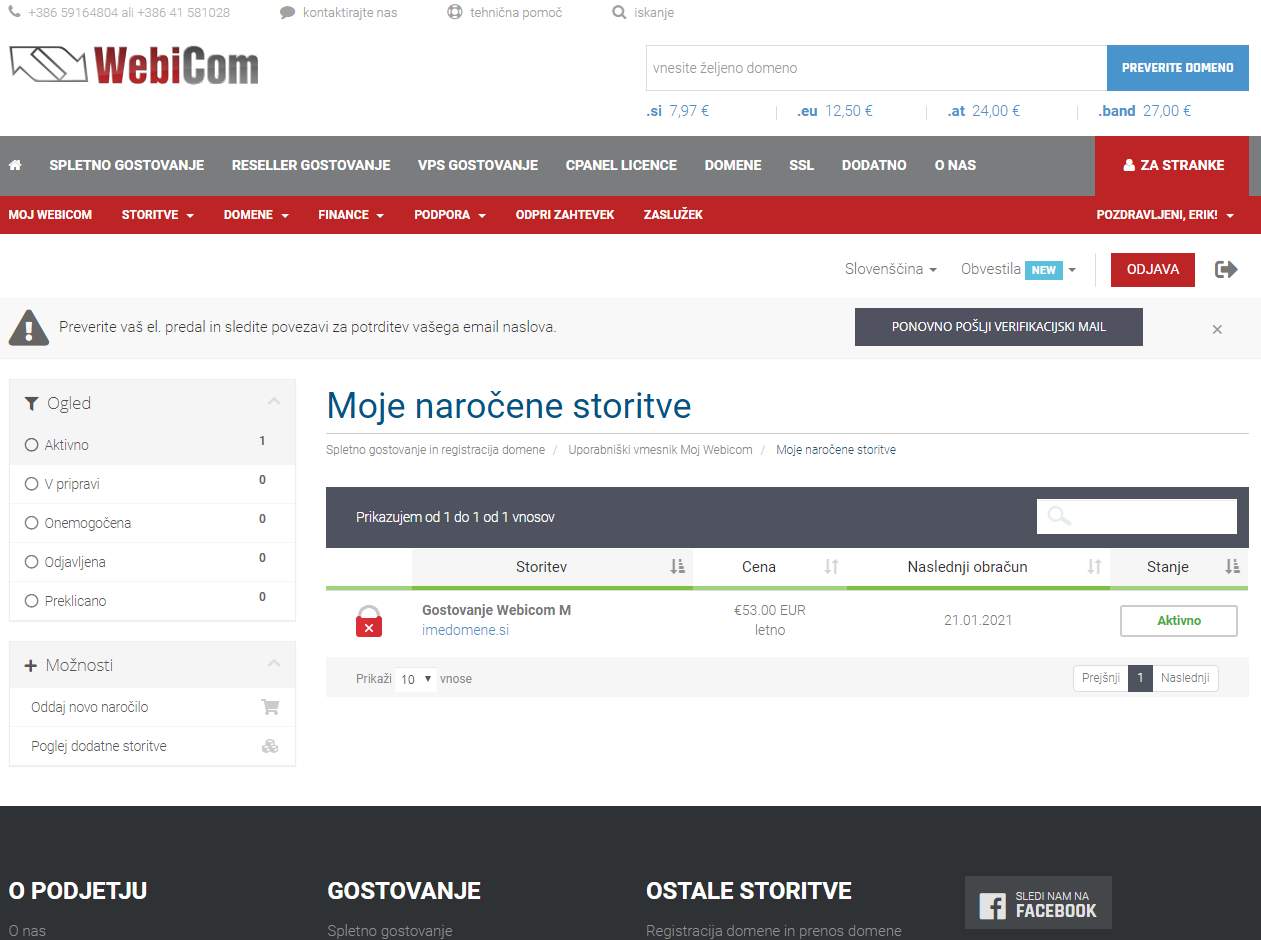The width and height of the screenshot is (1261, 940).
Task: Click the Preverite domeno button
Action: [1178, 68]
